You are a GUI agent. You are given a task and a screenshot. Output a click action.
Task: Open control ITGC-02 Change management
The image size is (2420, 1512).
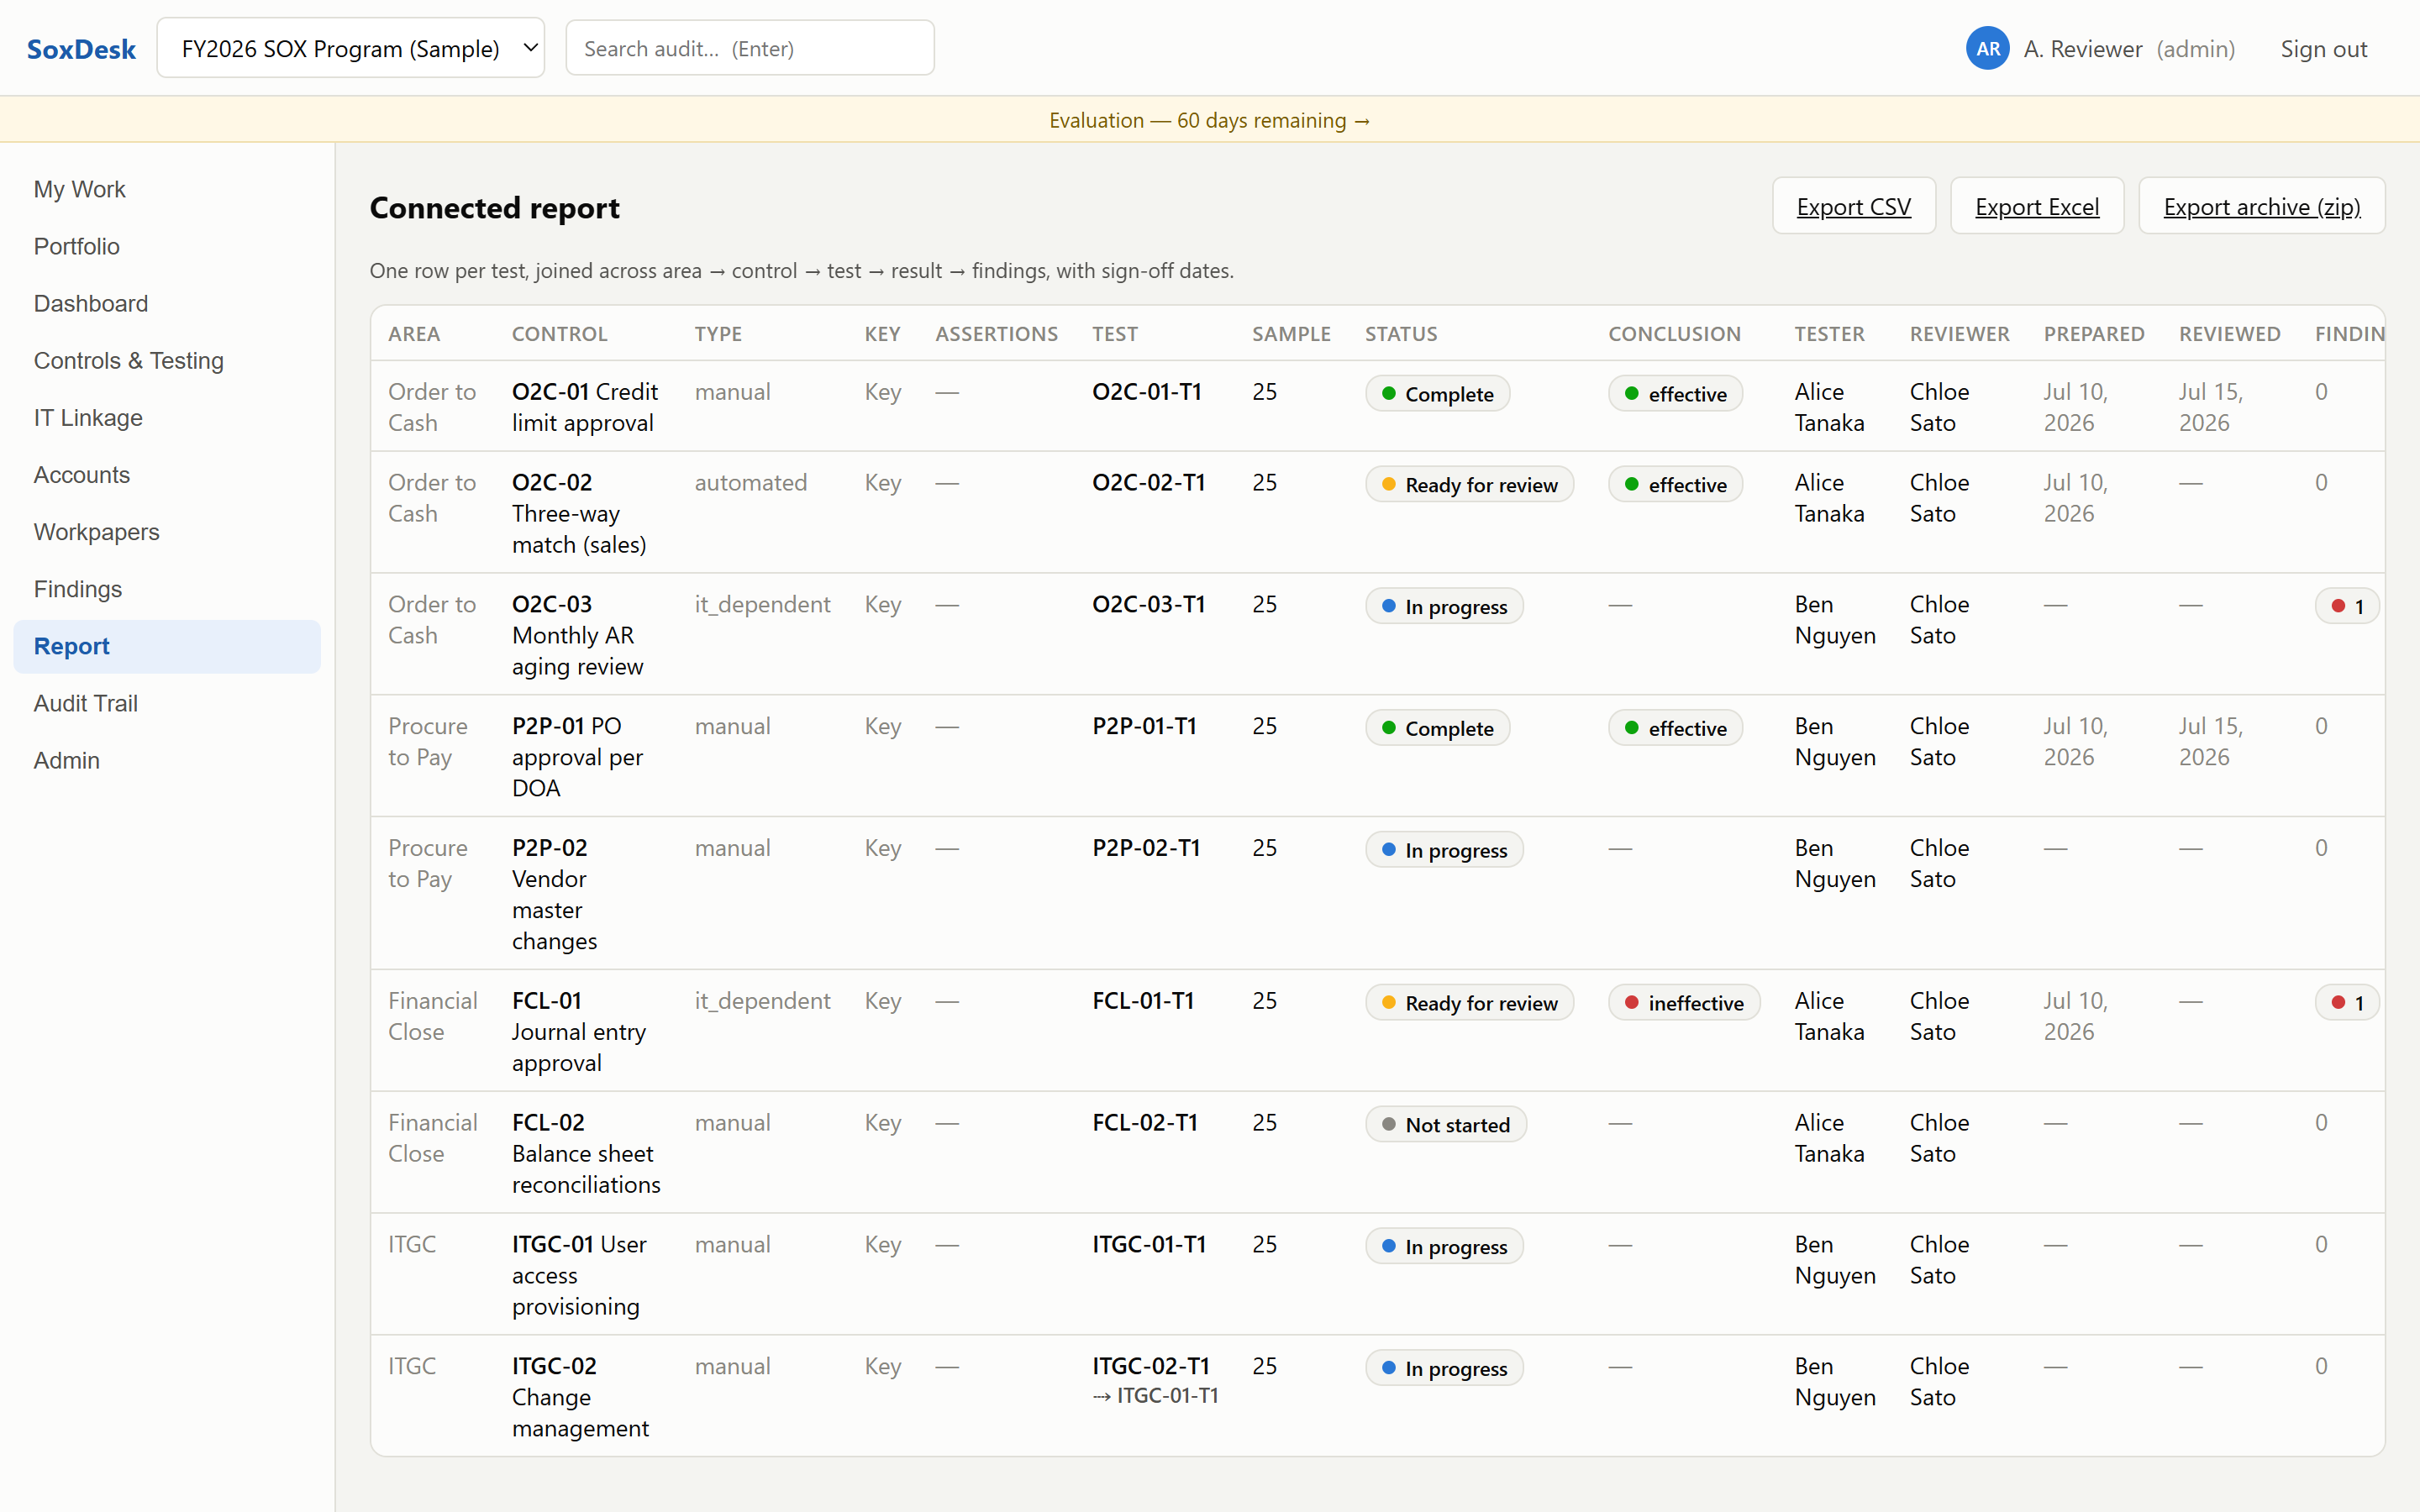click(x=580, y=1397)
